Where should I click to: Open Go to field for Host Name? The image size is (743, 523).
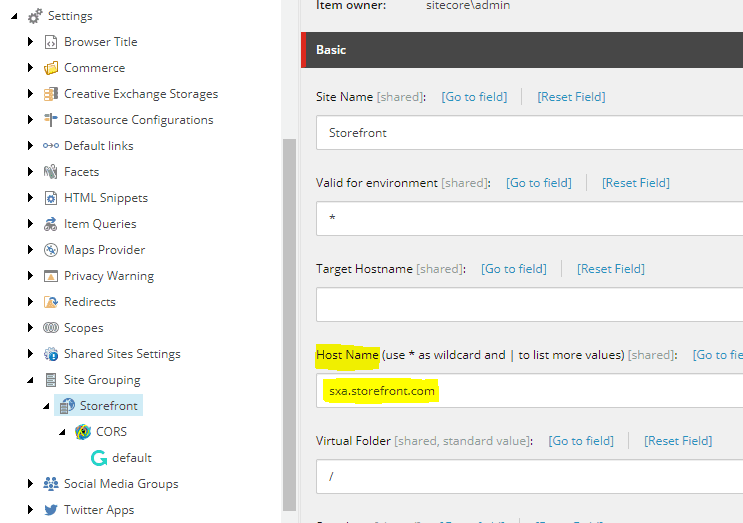pyautogui.click(x=717, y=355)
